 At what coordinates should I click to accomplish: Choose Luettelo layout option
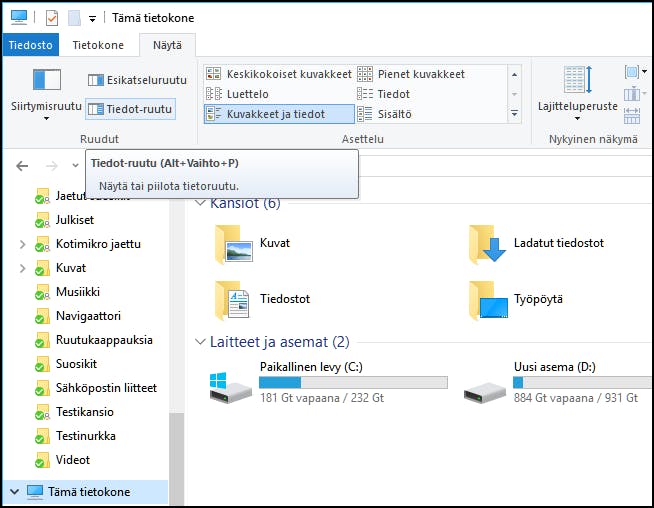coord(247,94)
